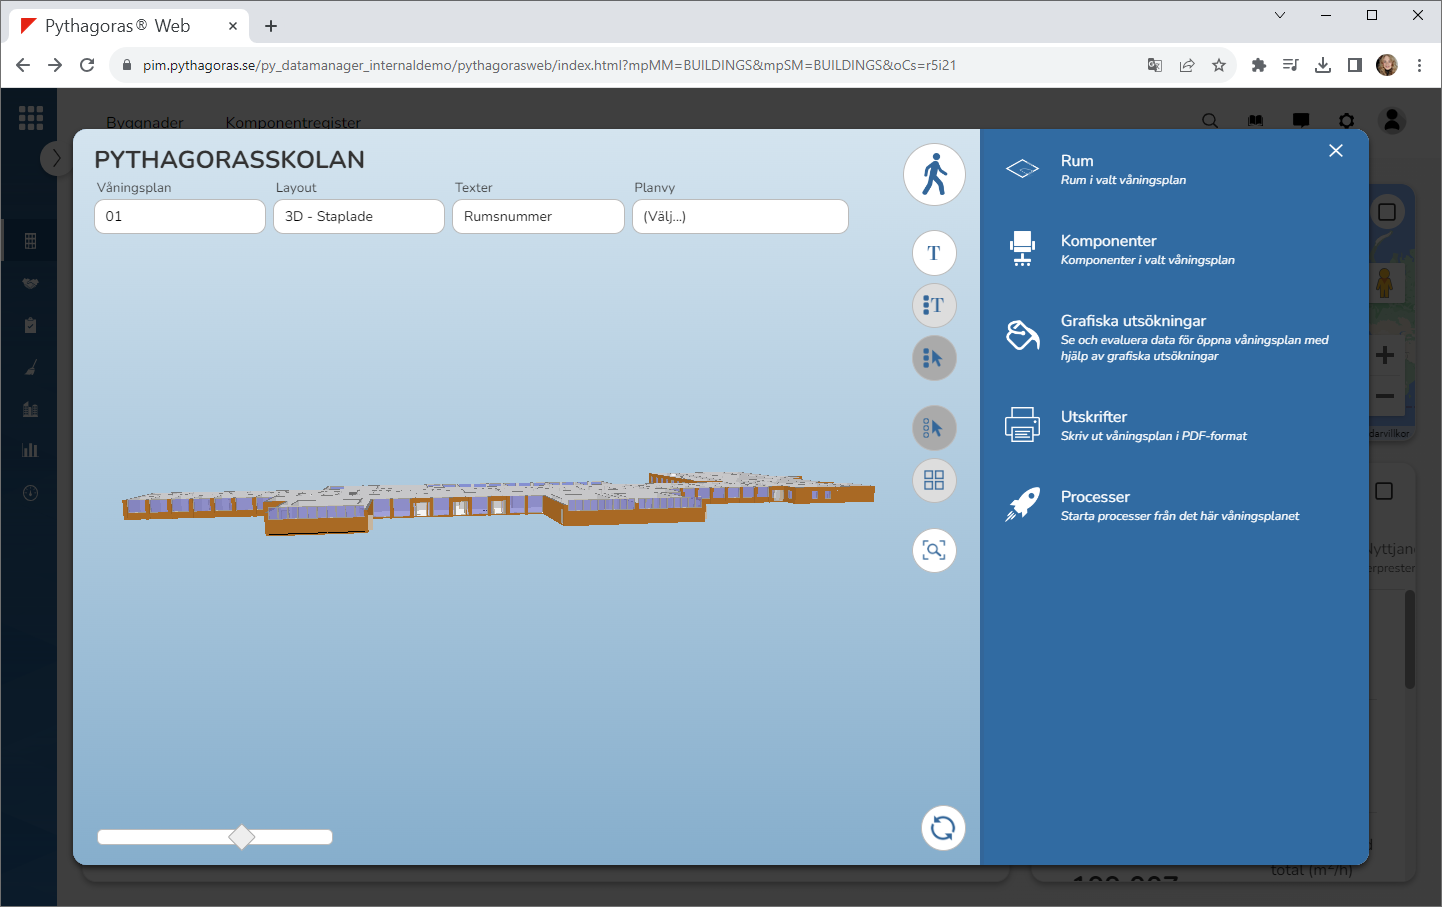Screen dimensions: 1442x907
Task: Toggle text display with the T button
Action: [x=934, y=253]
